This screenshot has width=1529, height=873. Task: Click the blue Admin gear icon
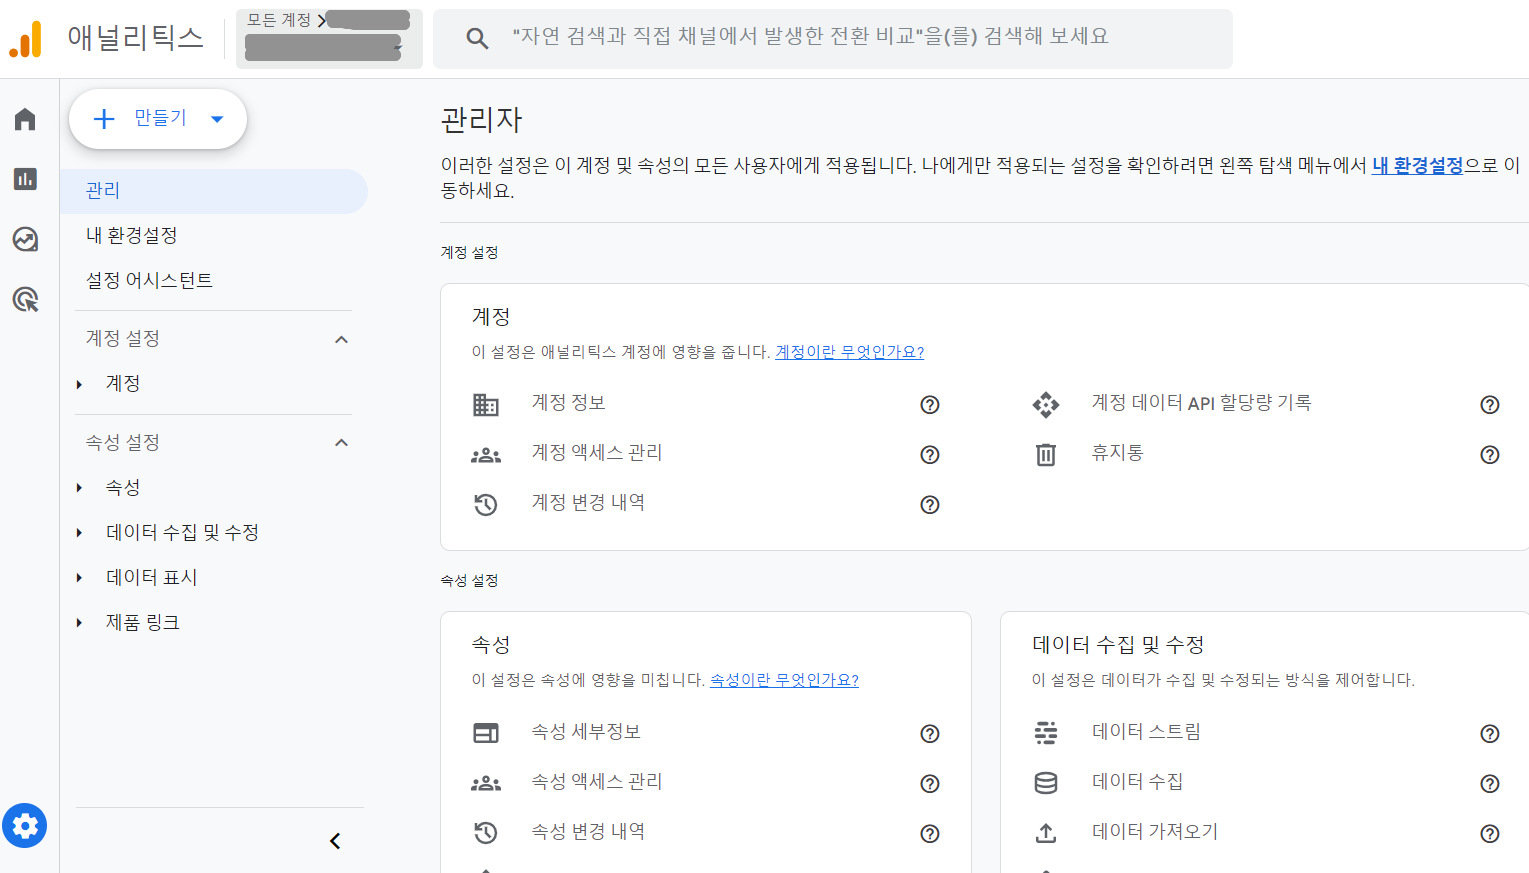pyautogui.click(x=25, y=825)
